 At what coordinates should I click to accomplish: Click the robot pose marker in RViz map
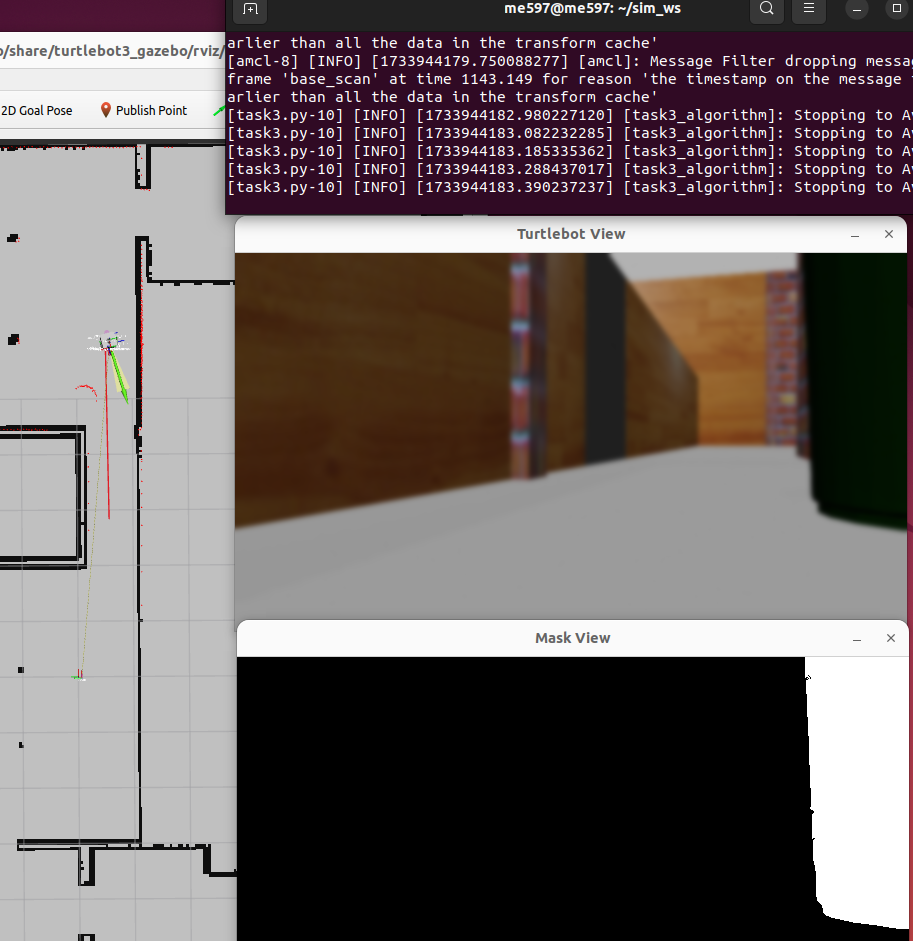coord(108,344)
